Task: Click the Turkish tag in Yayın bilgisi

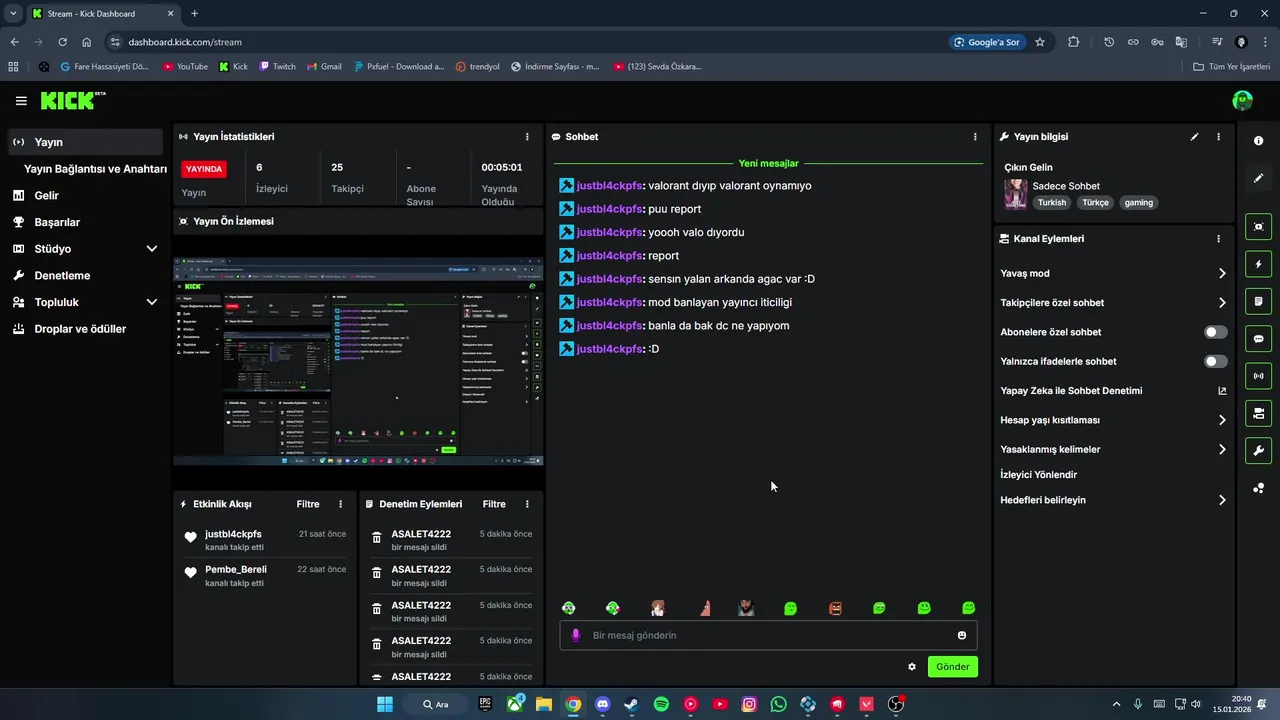Action: [x=1051, y=202]
